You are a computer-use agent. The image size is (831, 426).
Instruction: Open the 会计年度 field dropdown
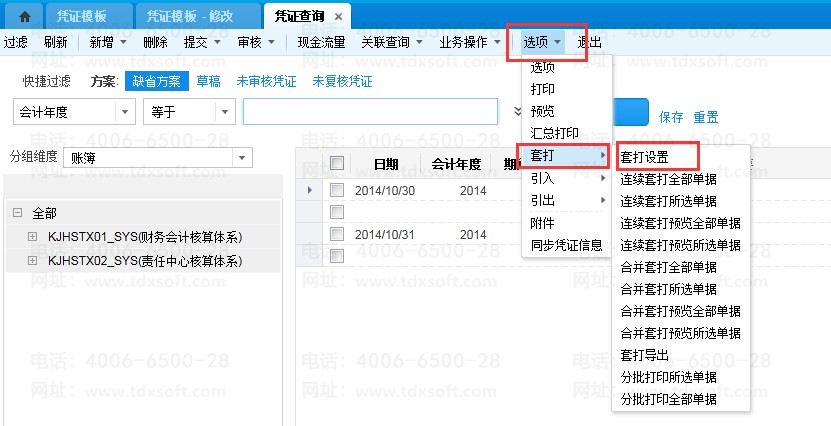click(126, 112)
